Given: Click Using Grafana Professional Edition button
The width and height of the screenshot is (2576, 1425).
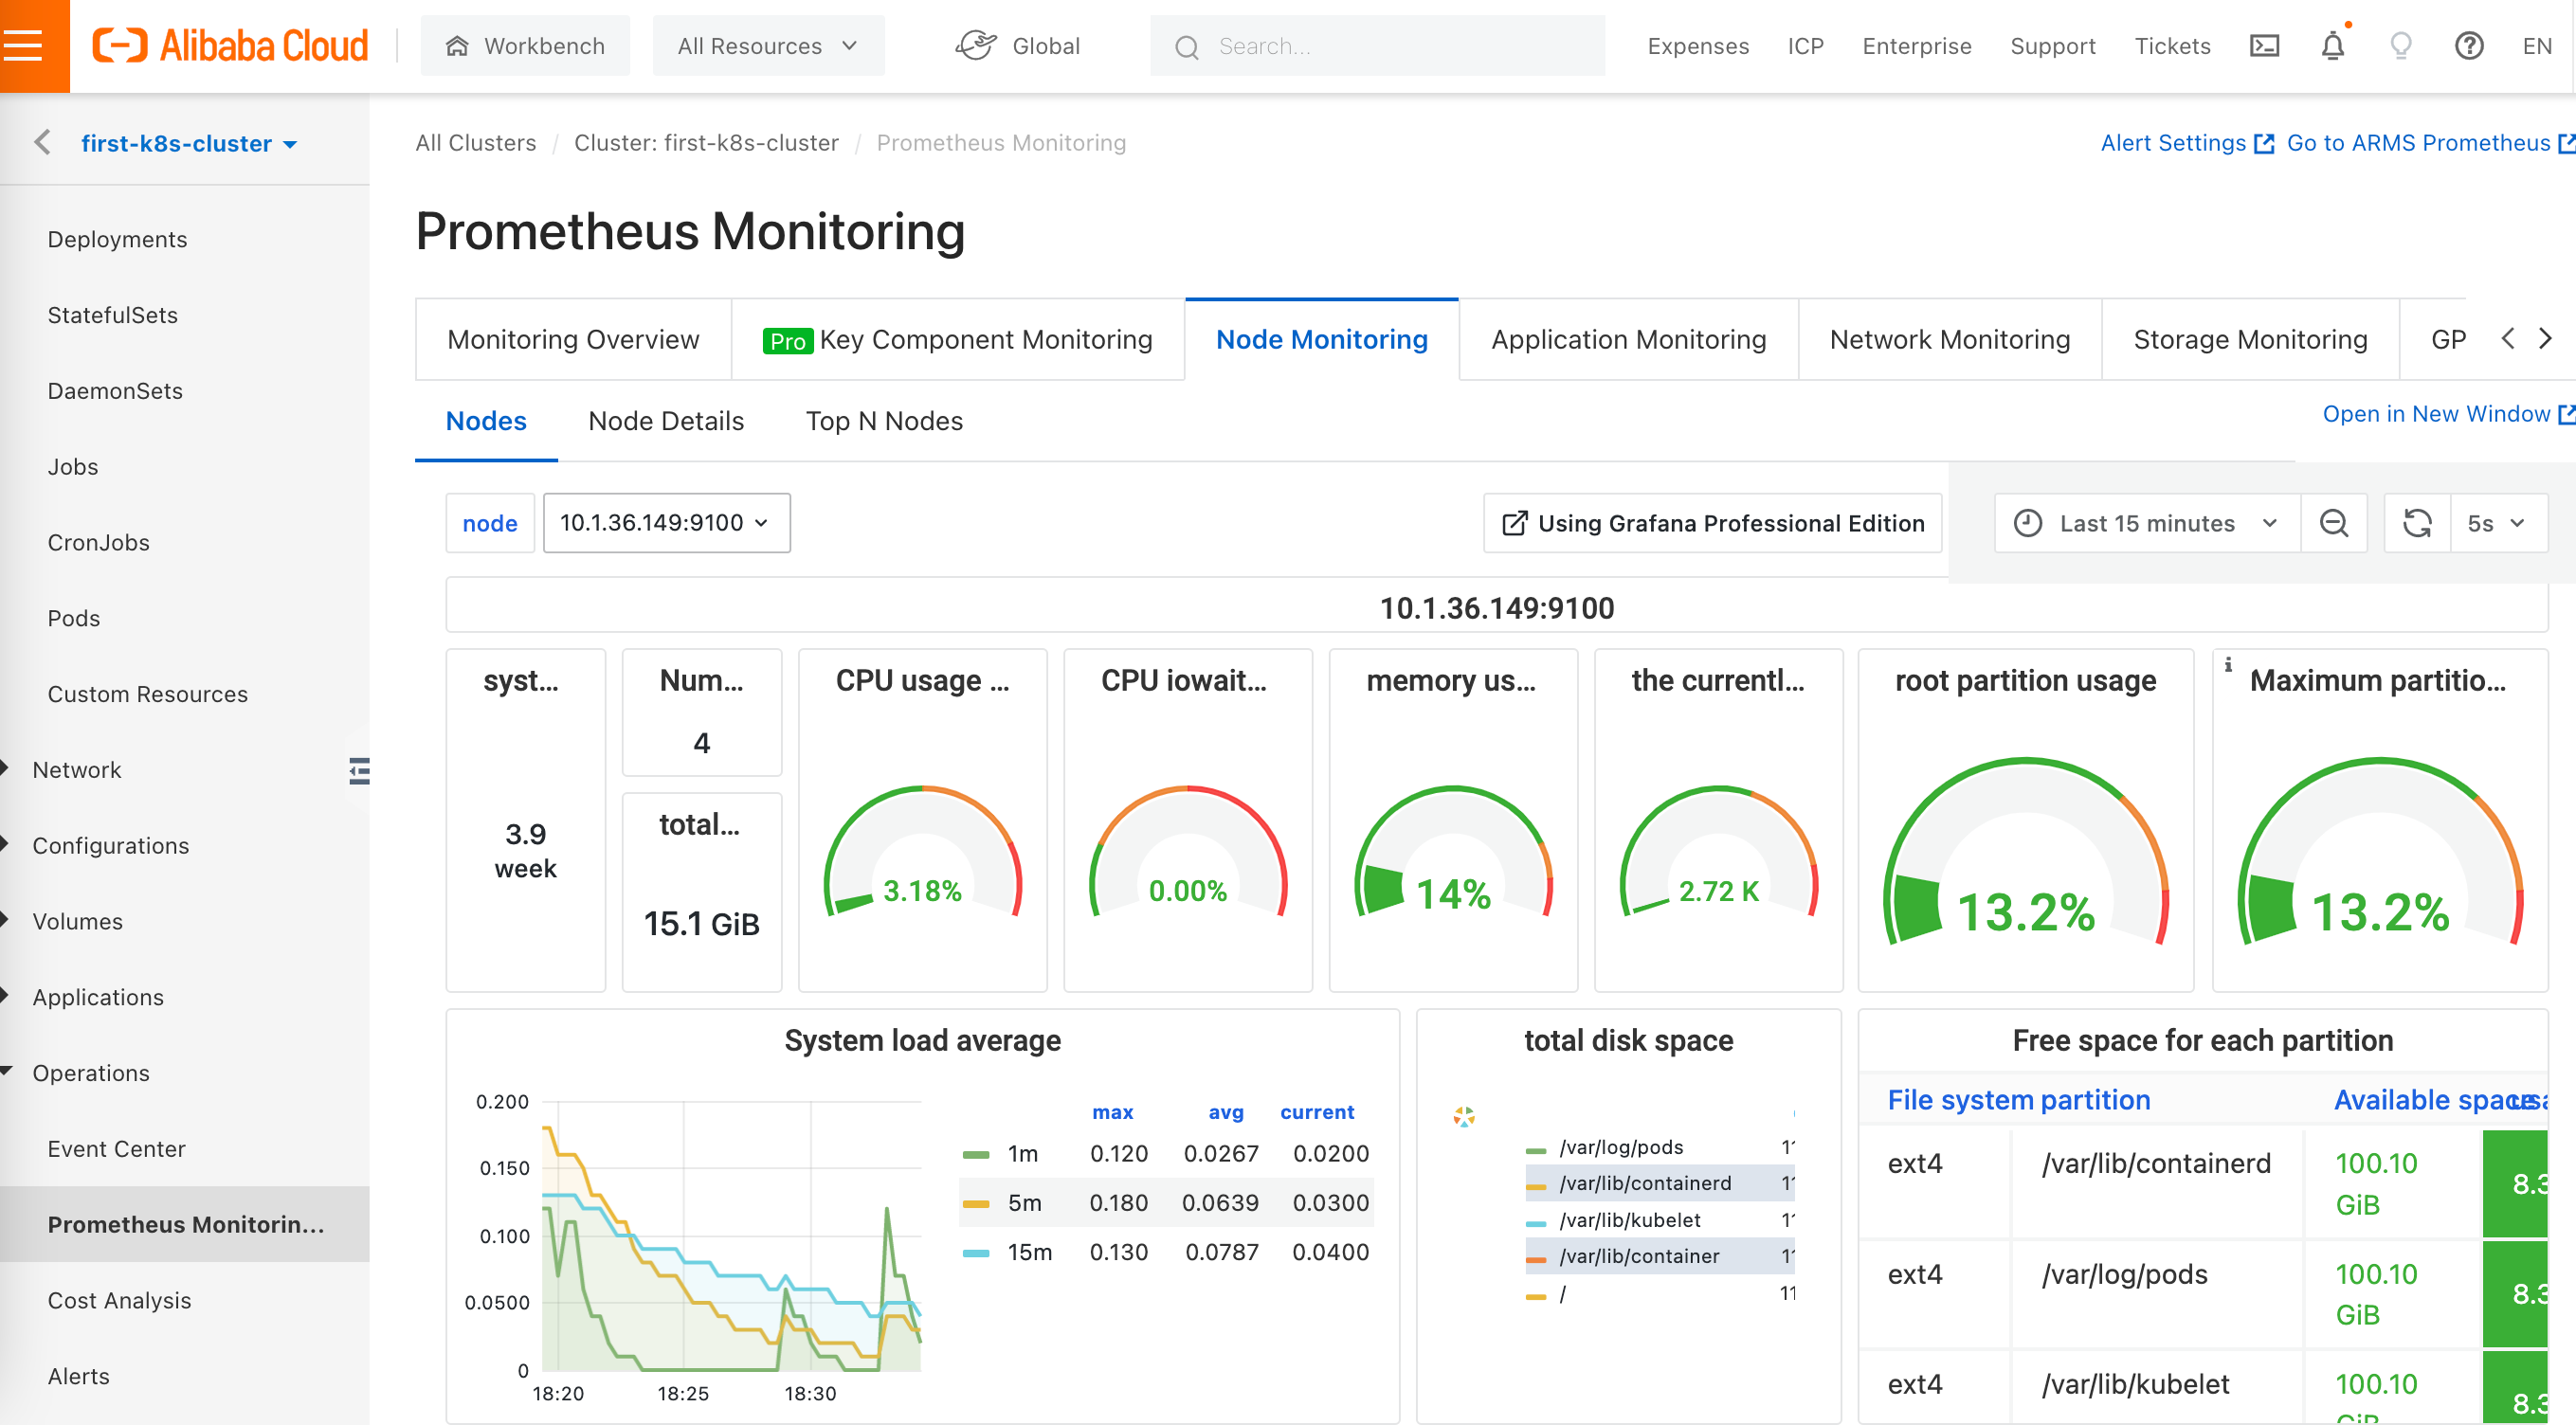Looking at the screenshot, I should [1712, 523].
